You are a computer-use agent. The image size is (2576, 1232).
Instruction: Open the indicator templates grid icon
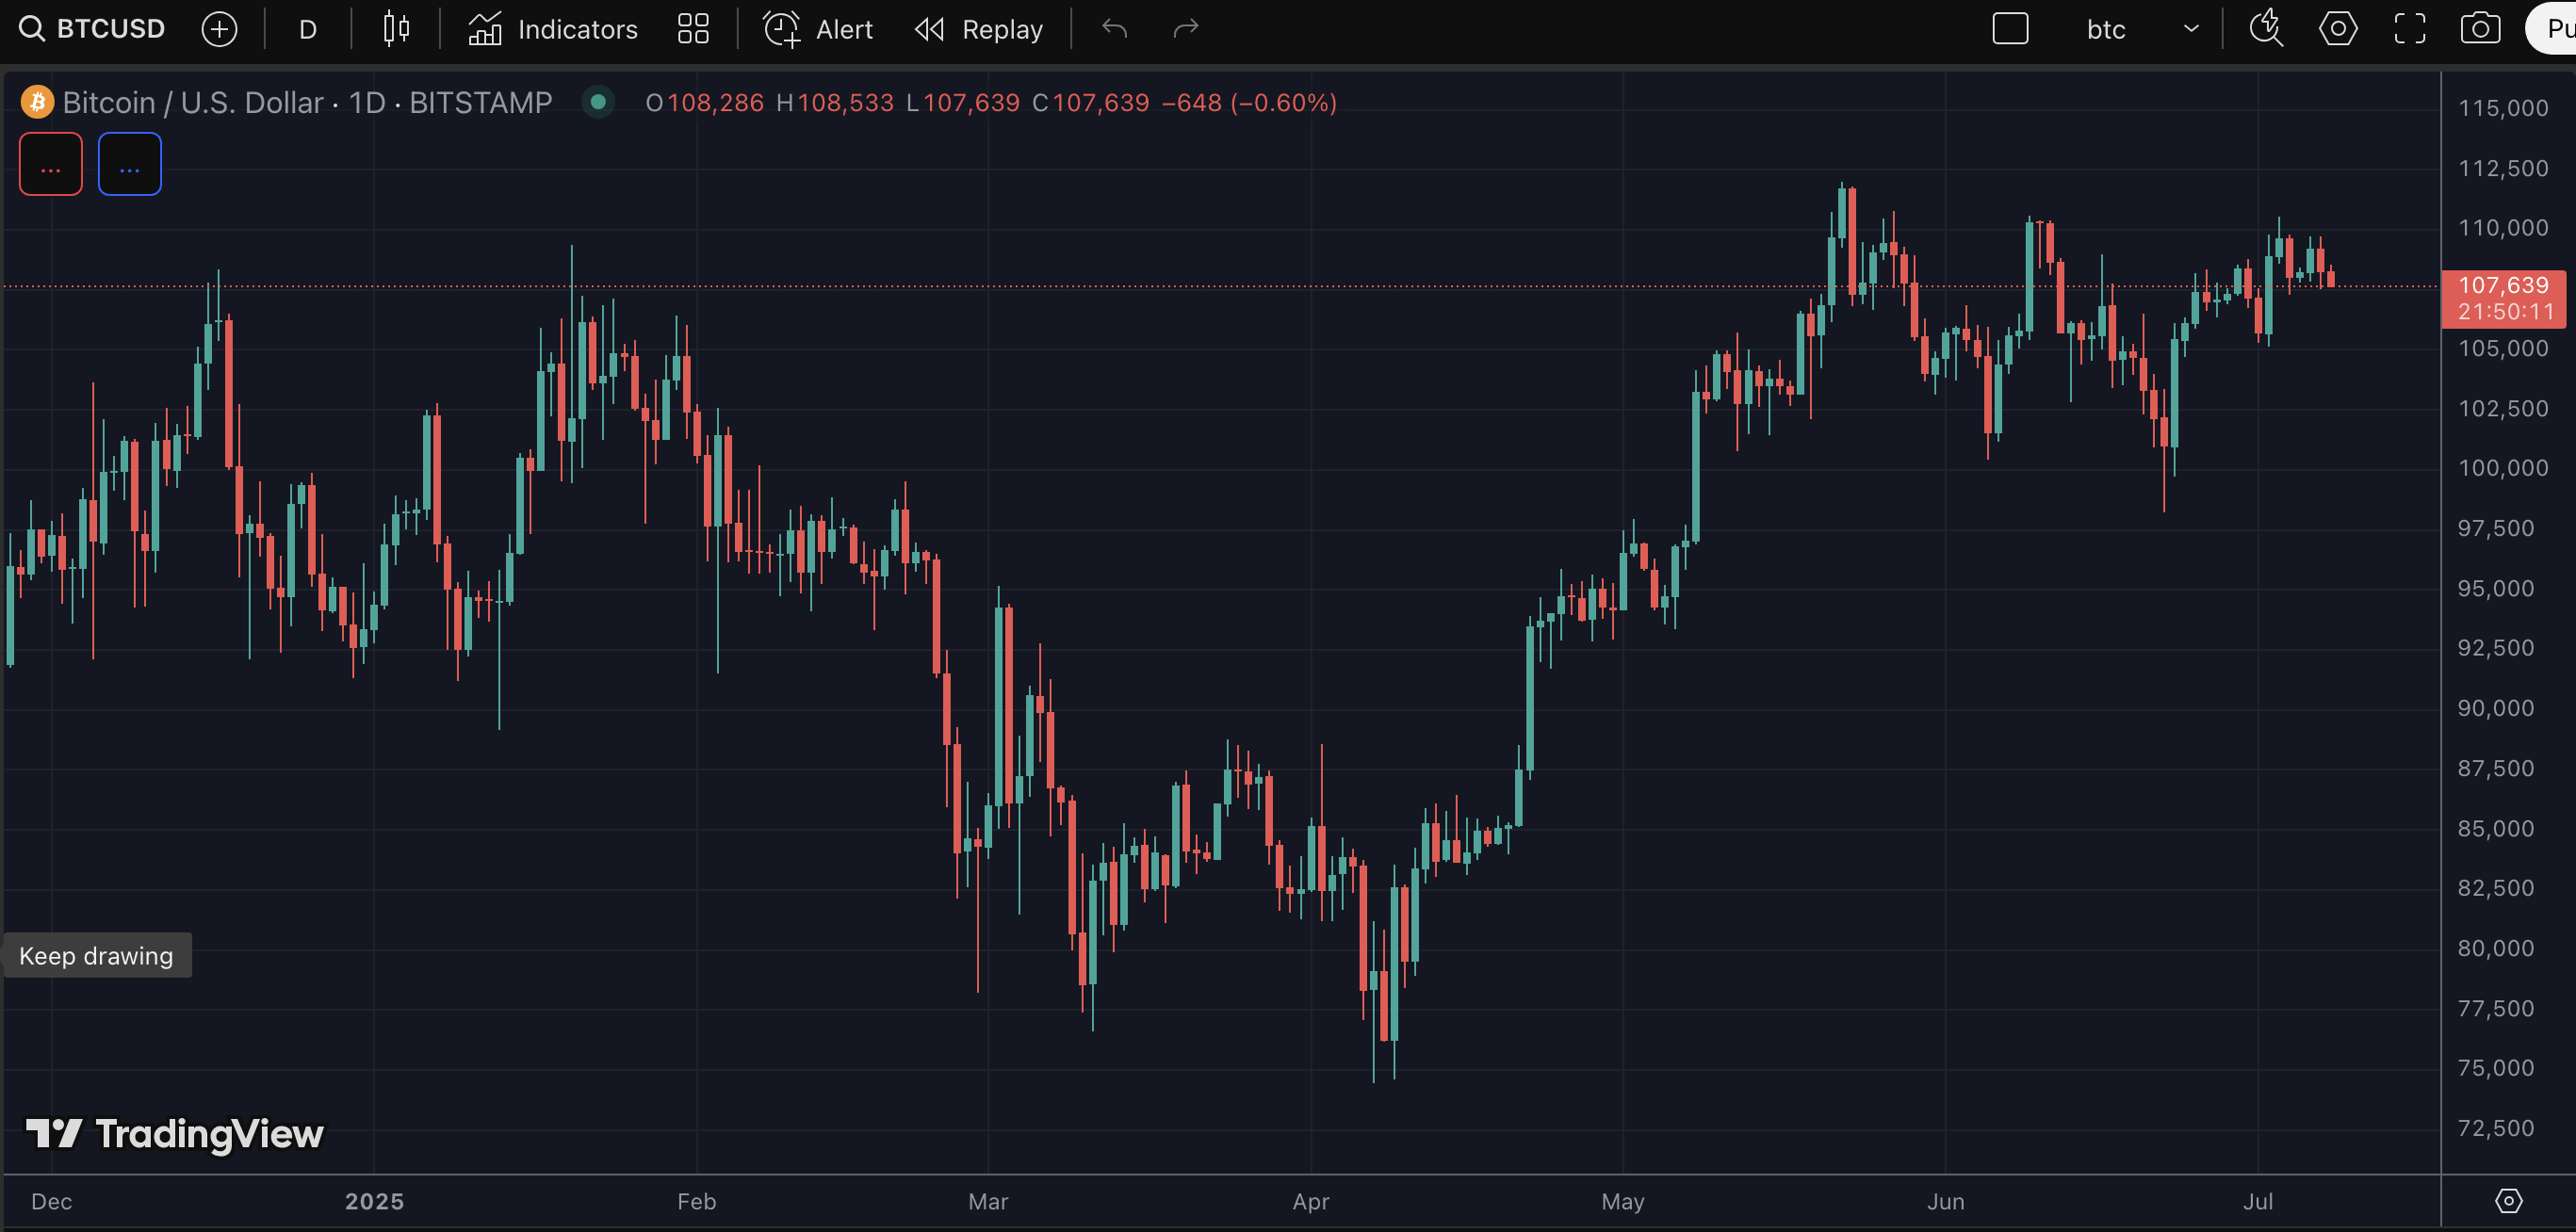pos(693,29)
